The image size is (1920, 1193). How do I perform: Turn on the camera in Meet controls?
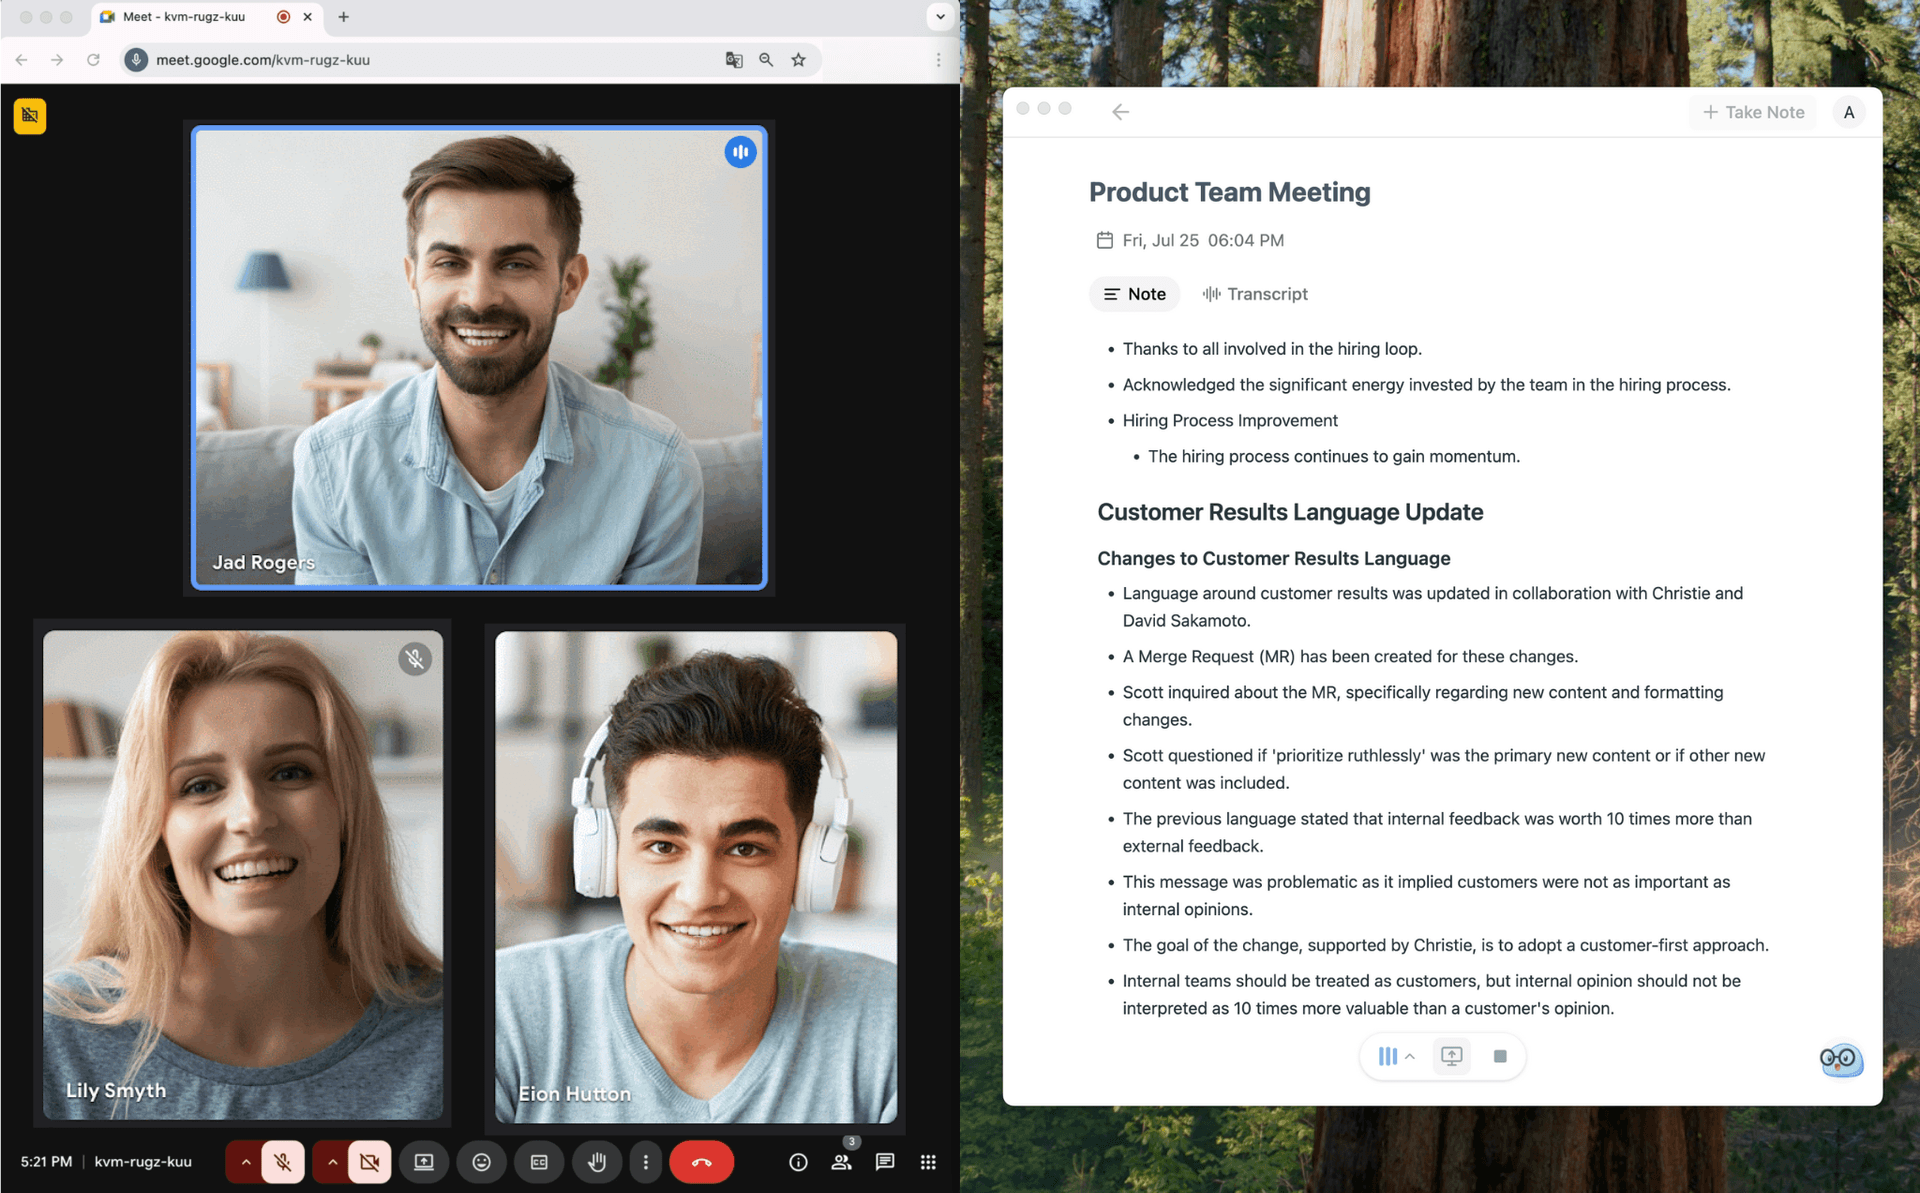point(370,1162)
